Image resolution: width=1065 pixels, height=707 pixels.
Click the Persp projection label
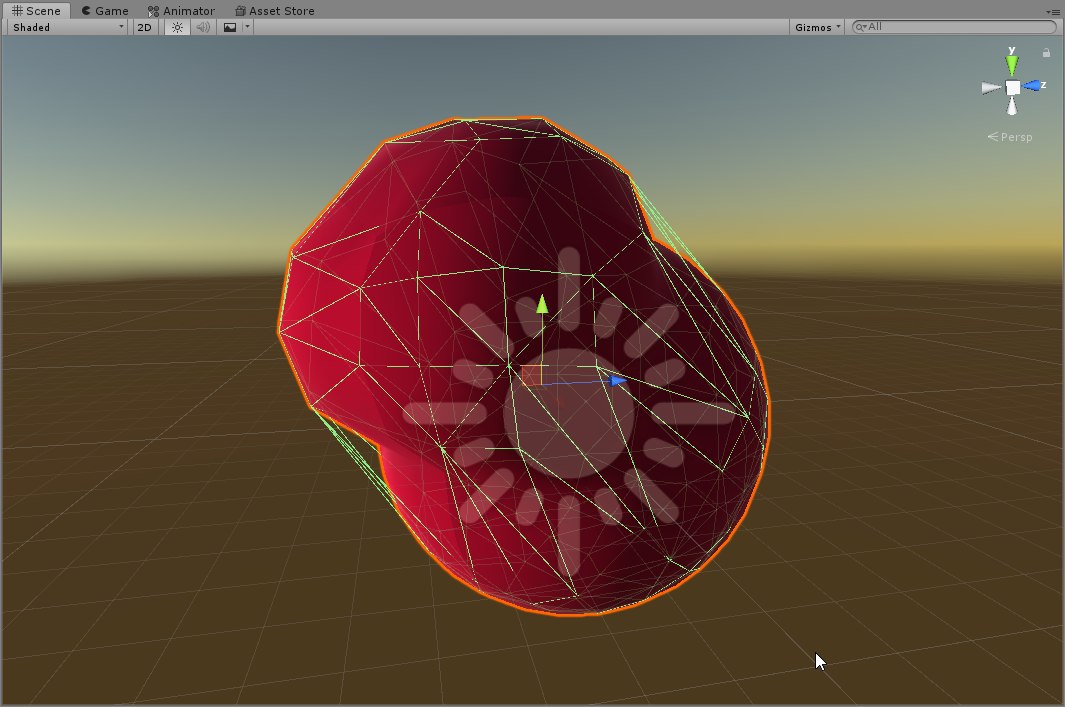coord(1016,137)
